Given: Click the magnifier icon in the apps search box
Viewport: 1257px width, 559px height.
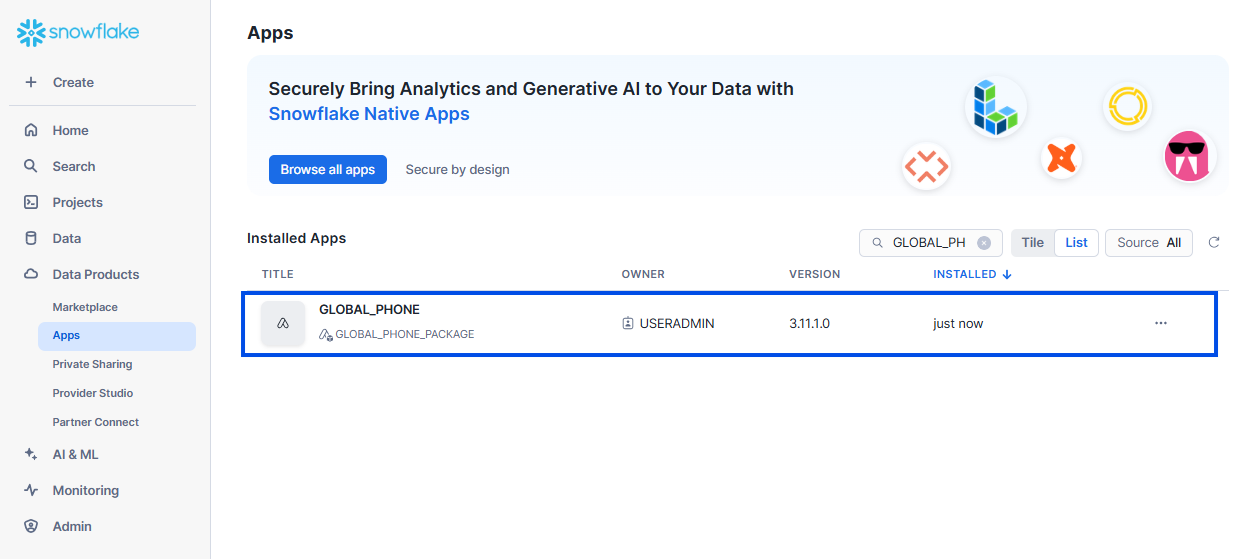Looking at the screenshot, I should 878,243.
